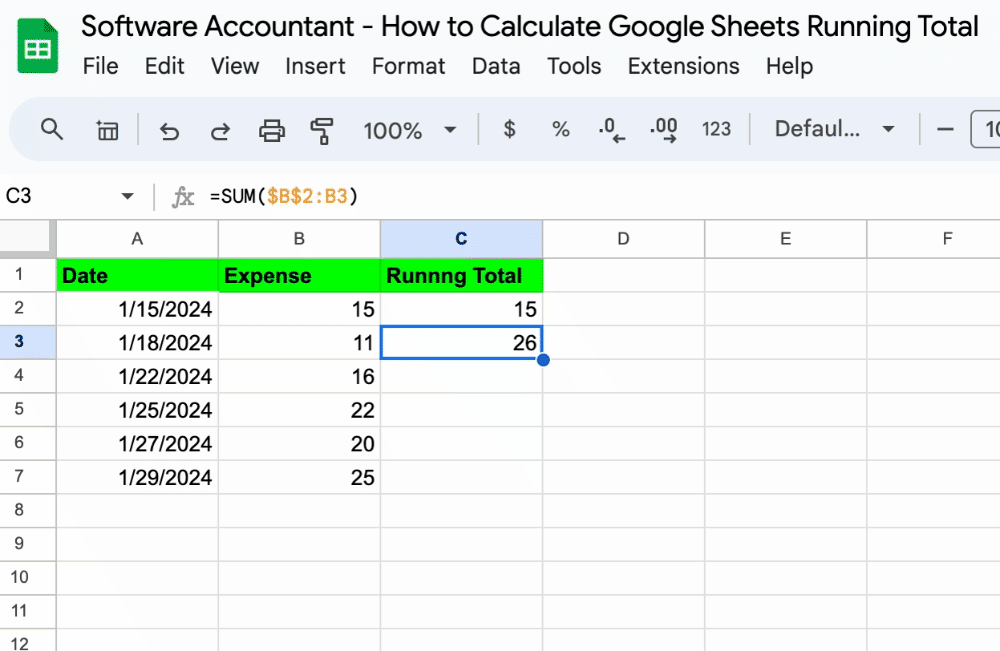Select cell with date 1/25/2024
1000x651 pixels.
point(137,410)
